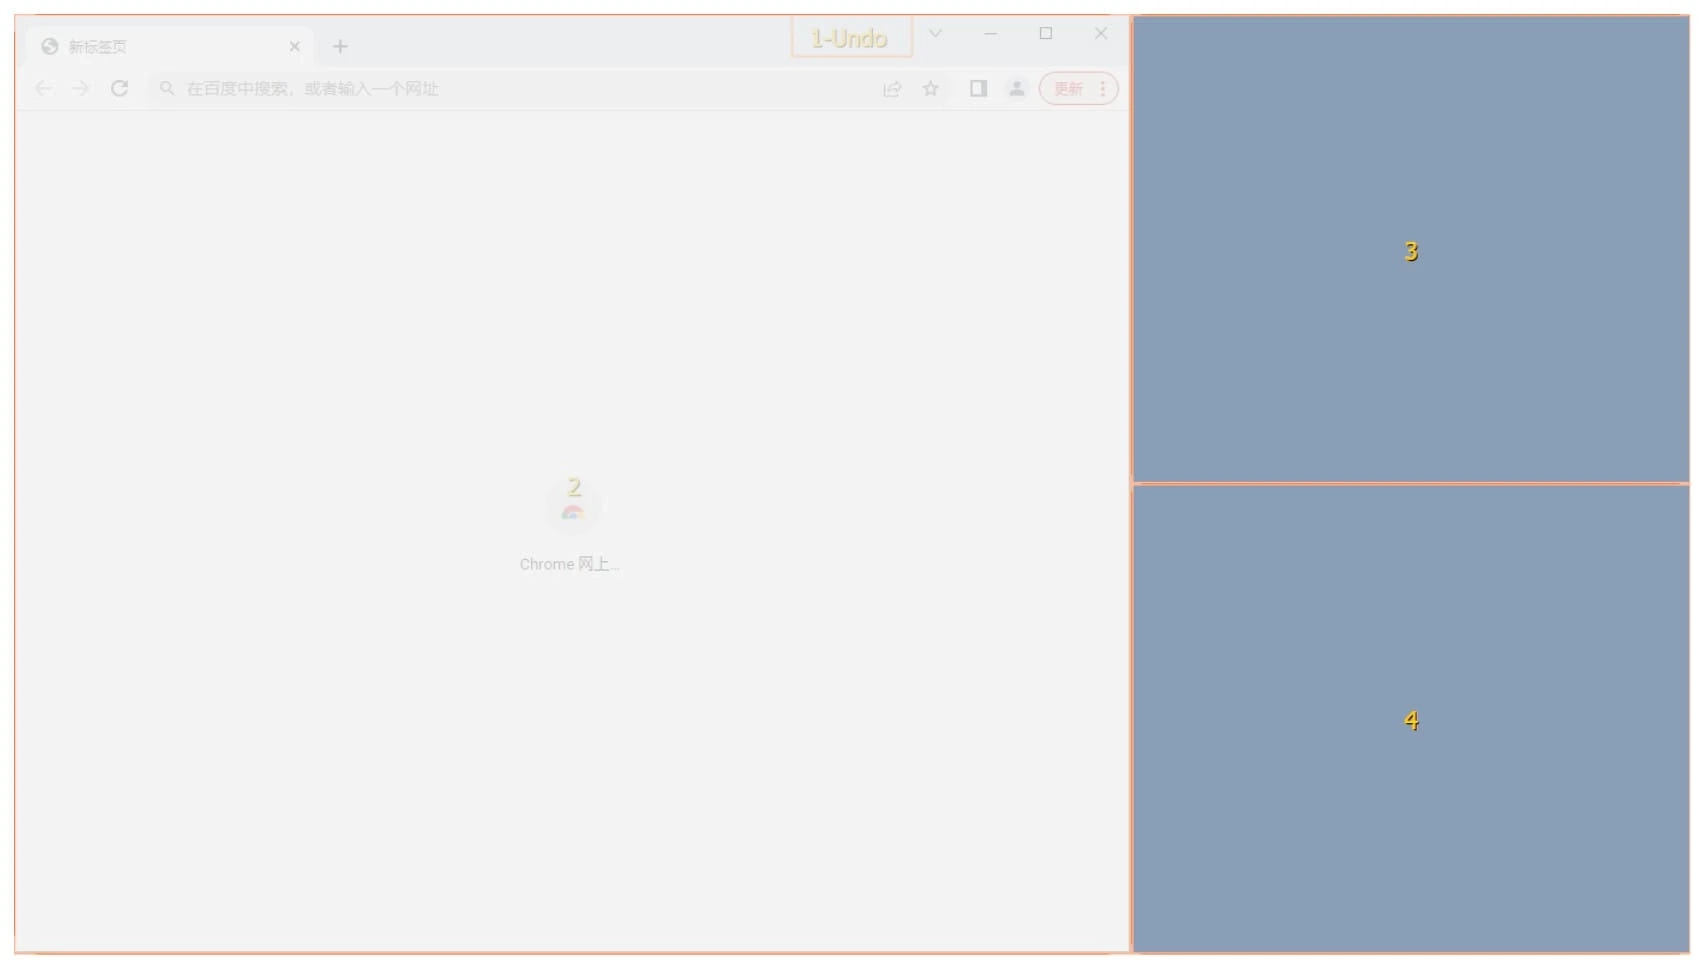Open a new tab with plus icon
Image resolution: width=1706 pixels, height=969 pixels.
(x=340, y=47)
